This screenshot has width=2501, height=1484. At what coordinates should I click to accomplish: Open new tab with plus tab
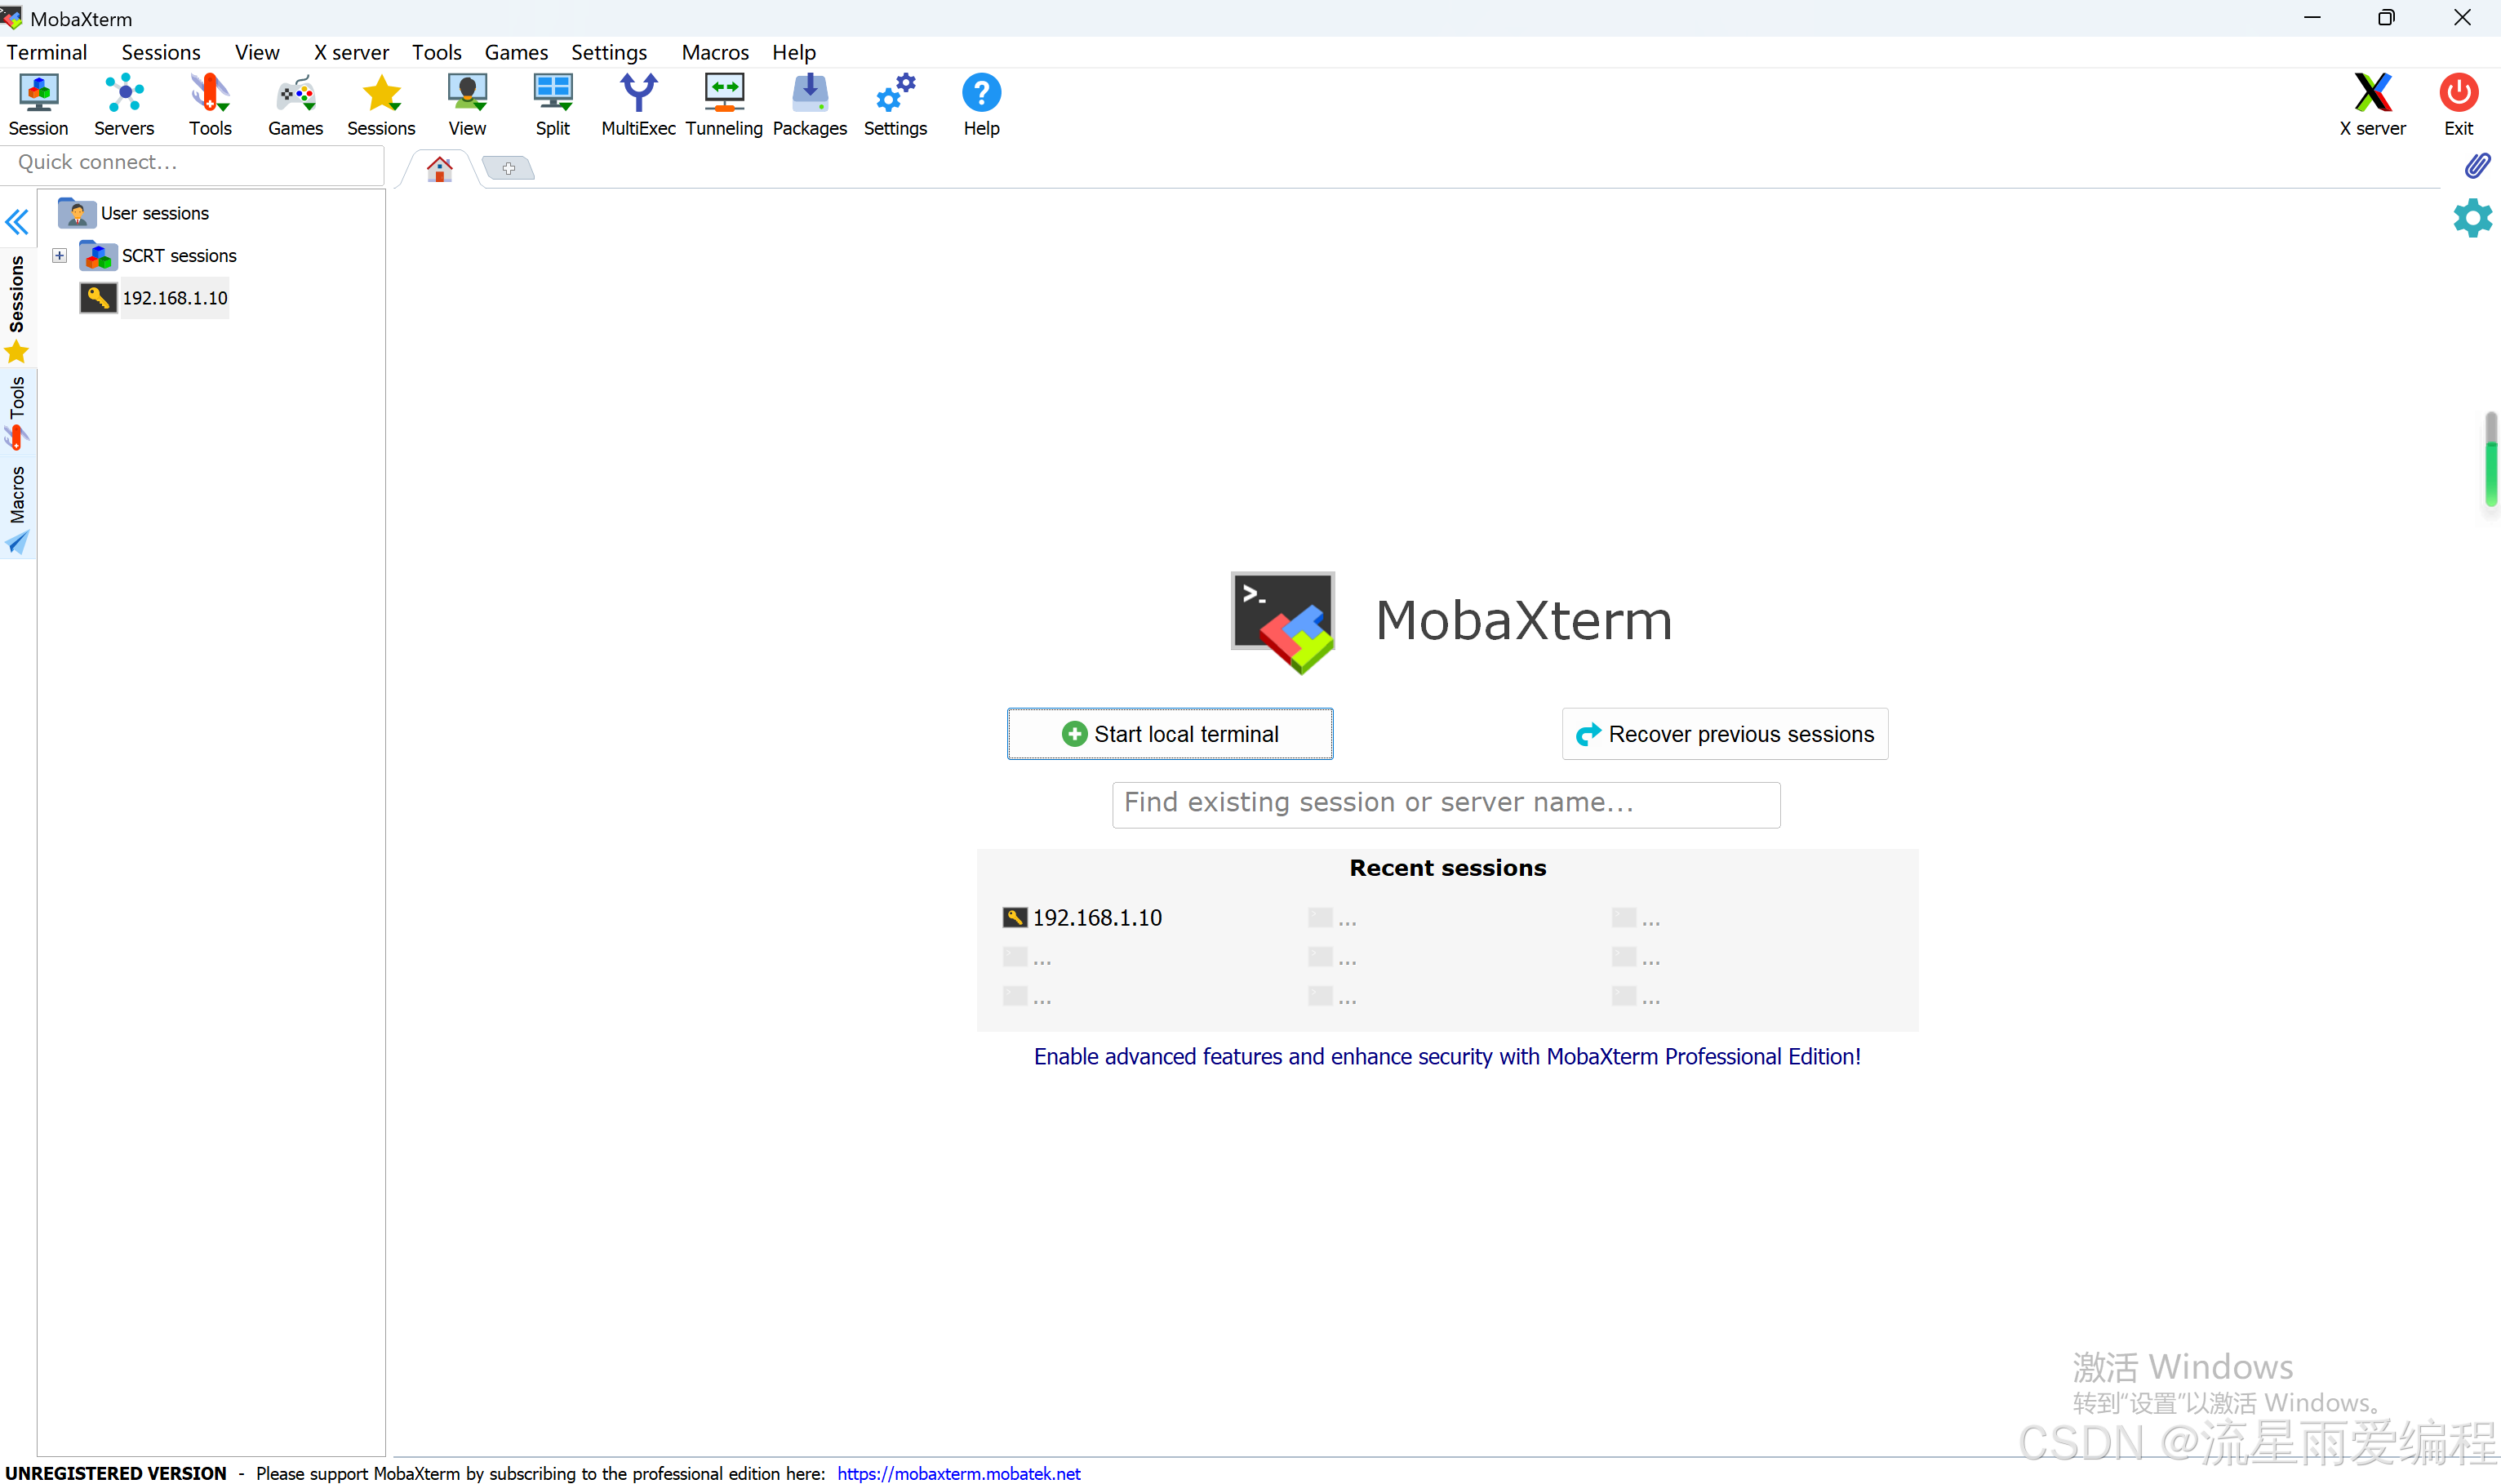point(508,169)
